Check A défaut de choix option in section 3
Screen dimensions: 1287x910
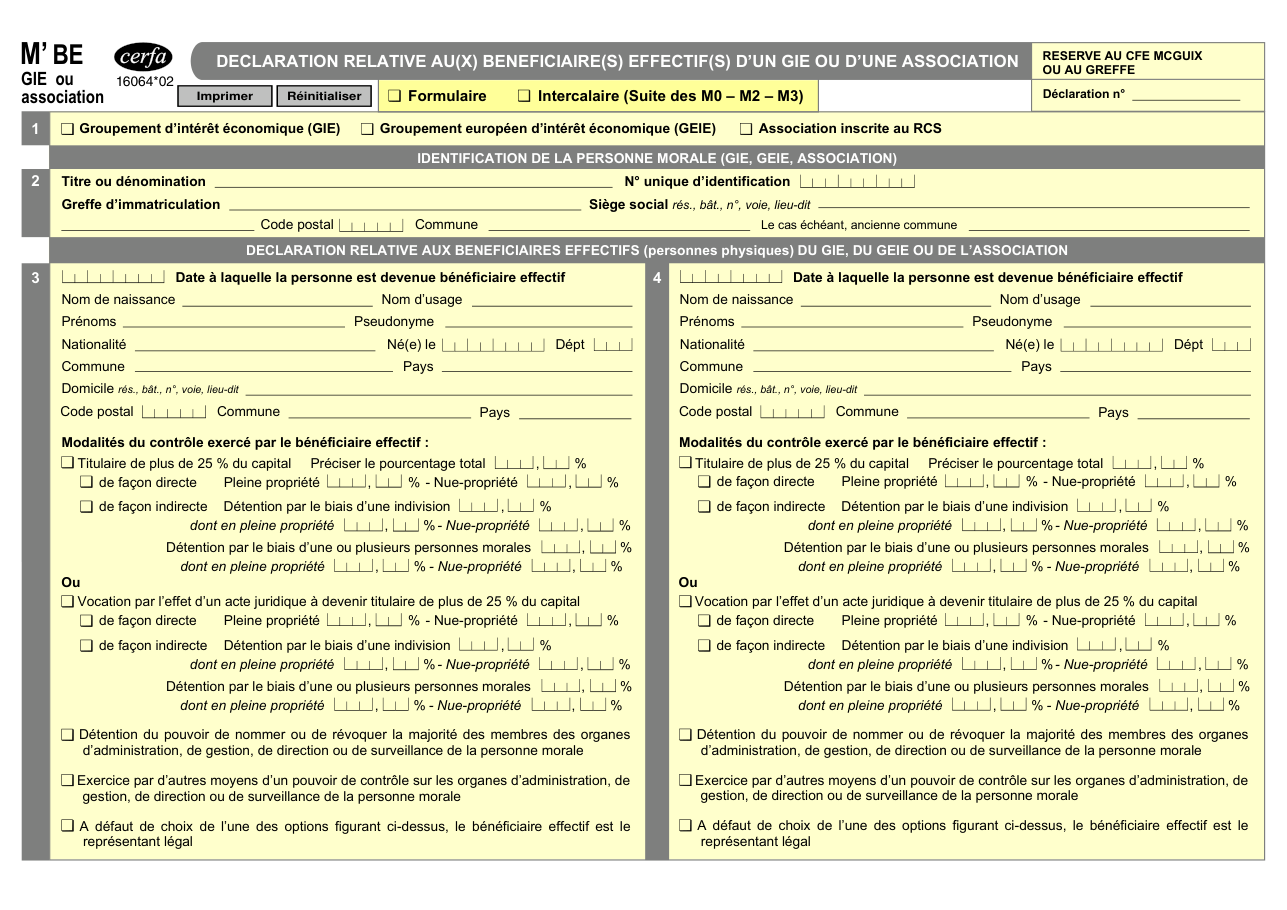pos(68,826)
